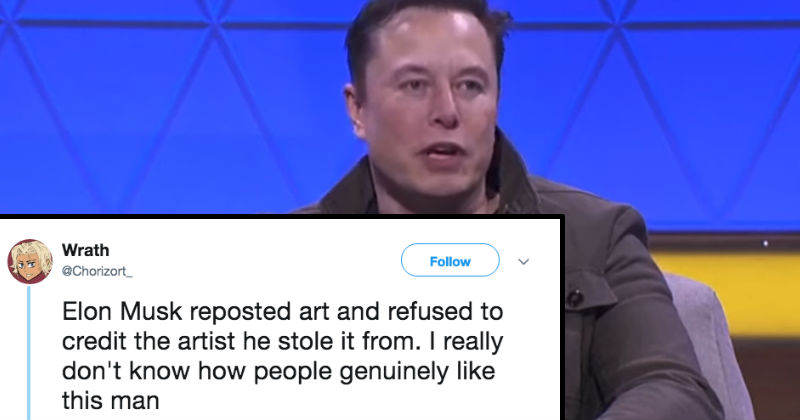Select the tweet line "don't know how people"
Viewport: 800px width, 420px height.
[x=279, y=371]
